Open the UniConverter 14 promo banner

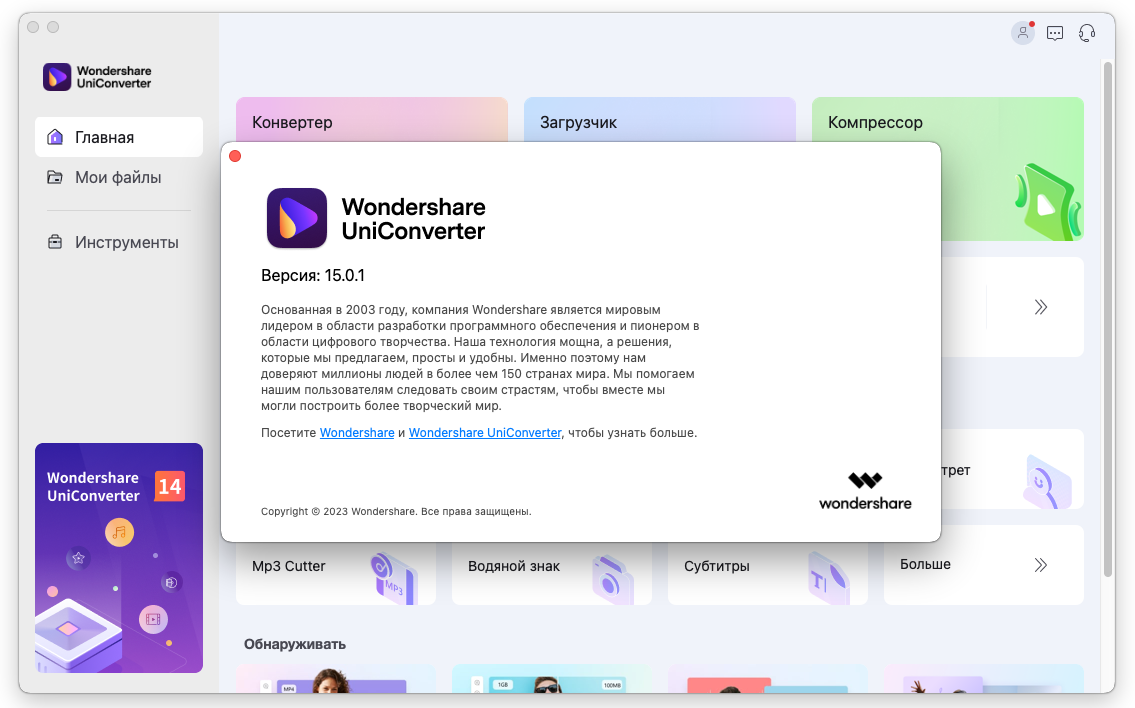[x=119, y=557]
